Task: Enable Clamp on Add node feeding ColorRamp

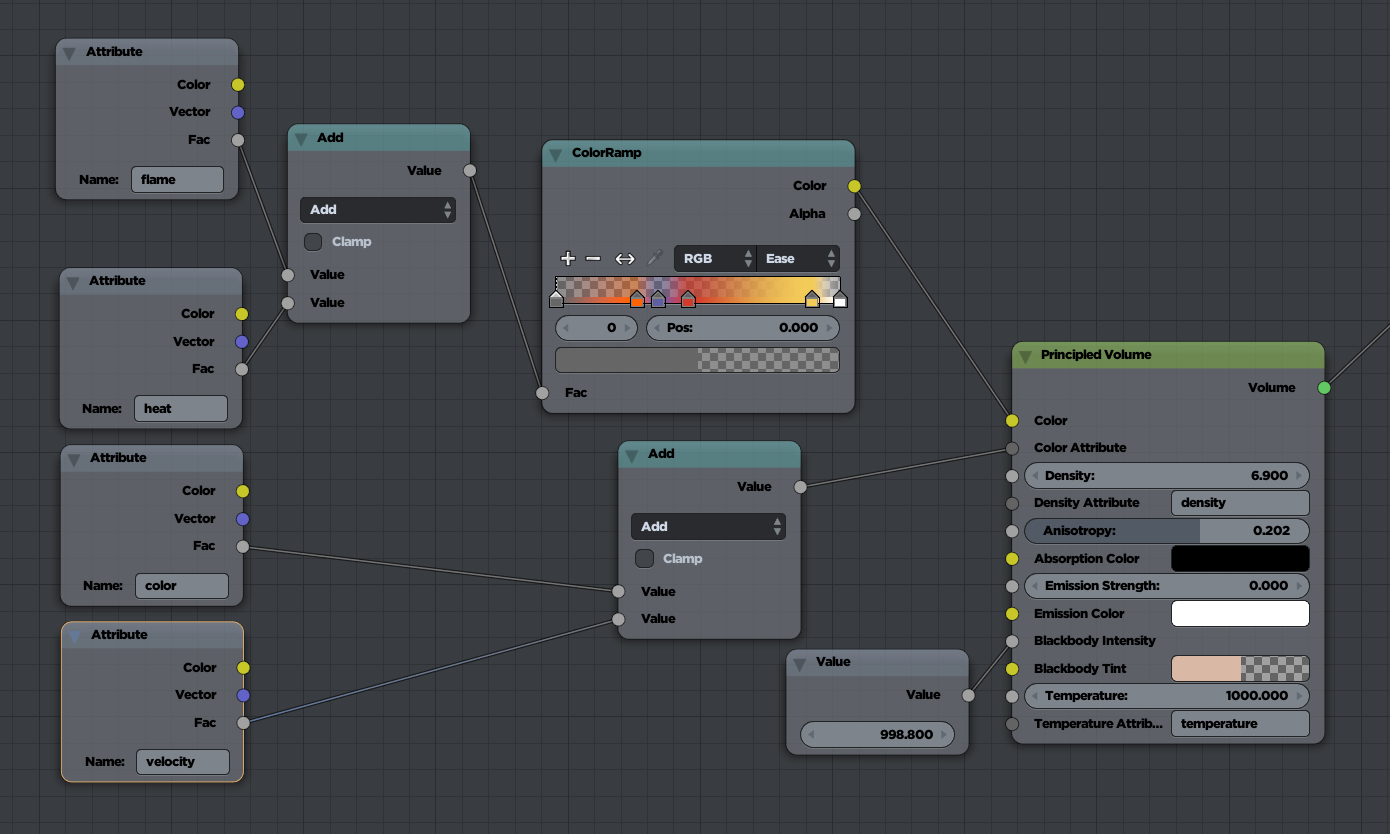Action: tap(313, 242)
